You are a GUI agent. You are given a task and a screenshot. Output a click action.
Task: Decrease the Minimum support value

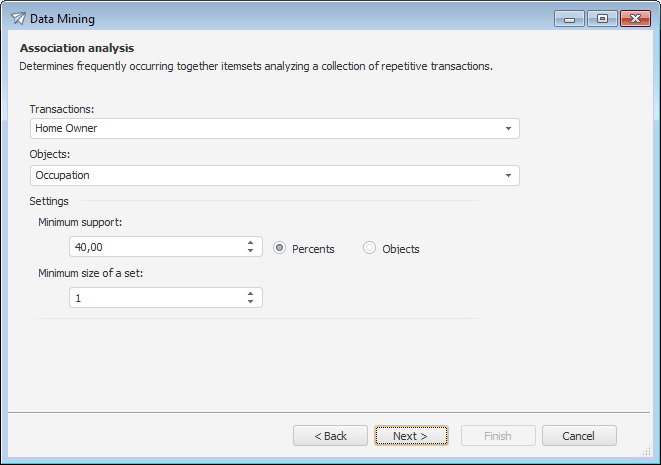[x=250, y=251]
